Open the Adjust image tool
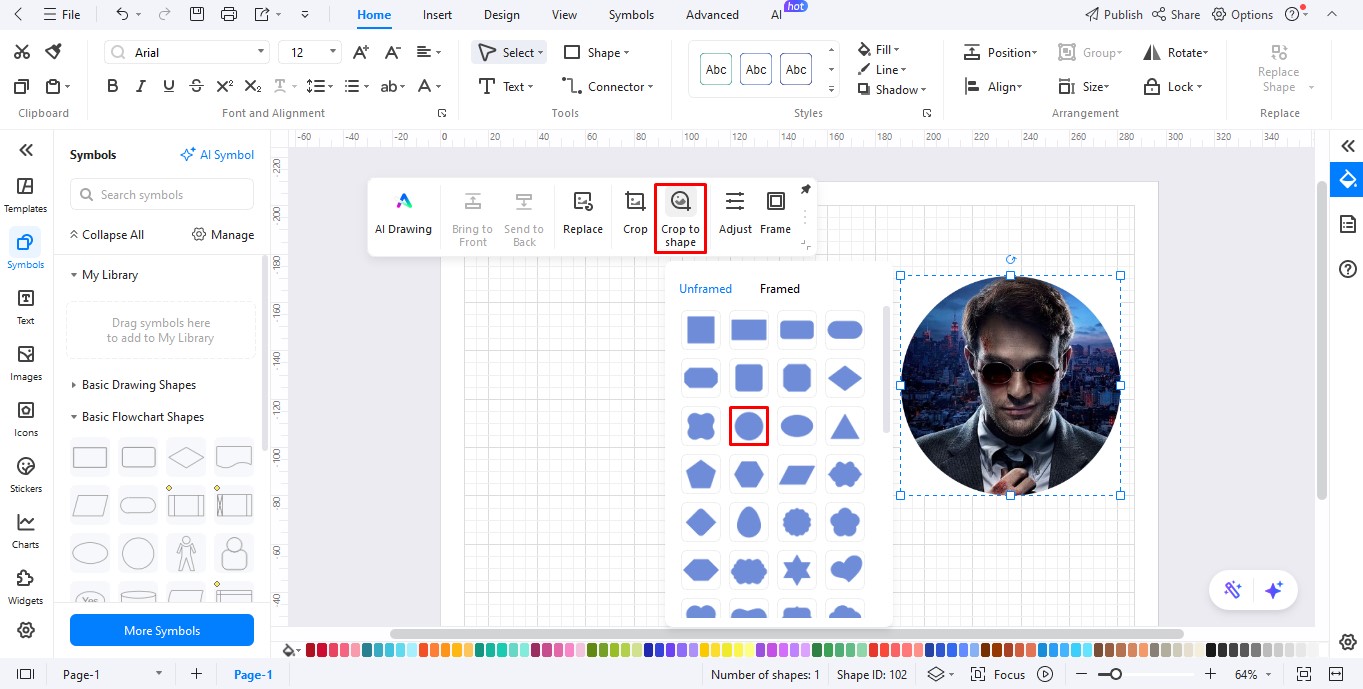Screen dimensions: 1363x689 pos(735,214)
